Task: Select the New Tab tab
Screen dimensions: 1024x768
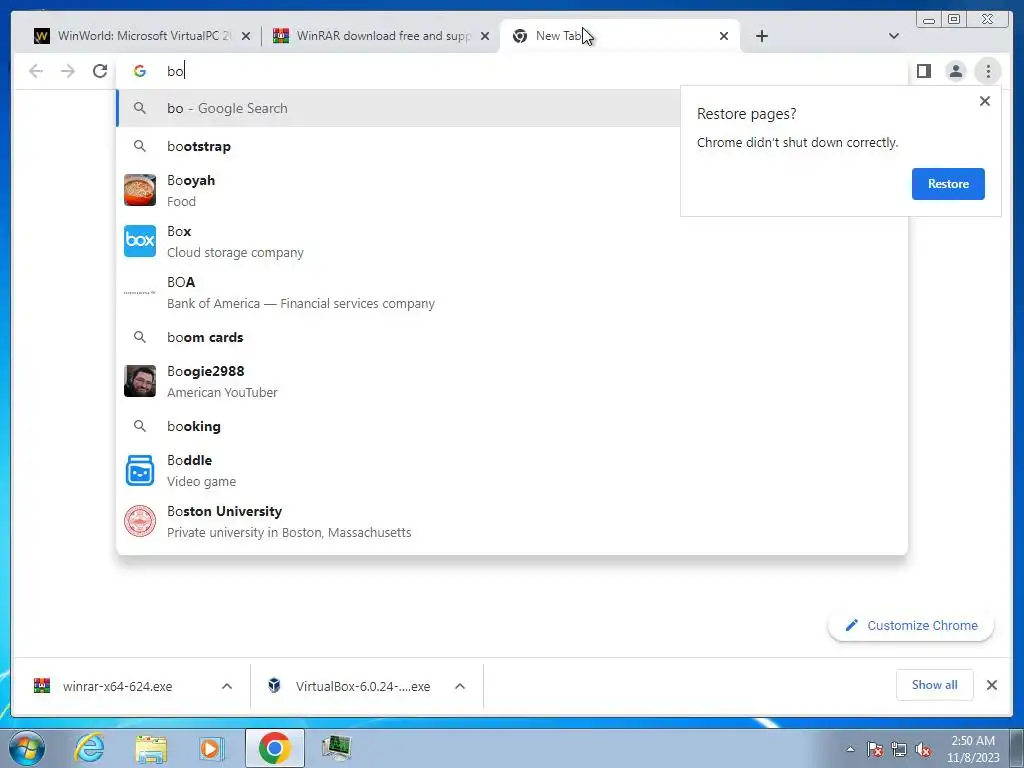Action: click(619, 36)
